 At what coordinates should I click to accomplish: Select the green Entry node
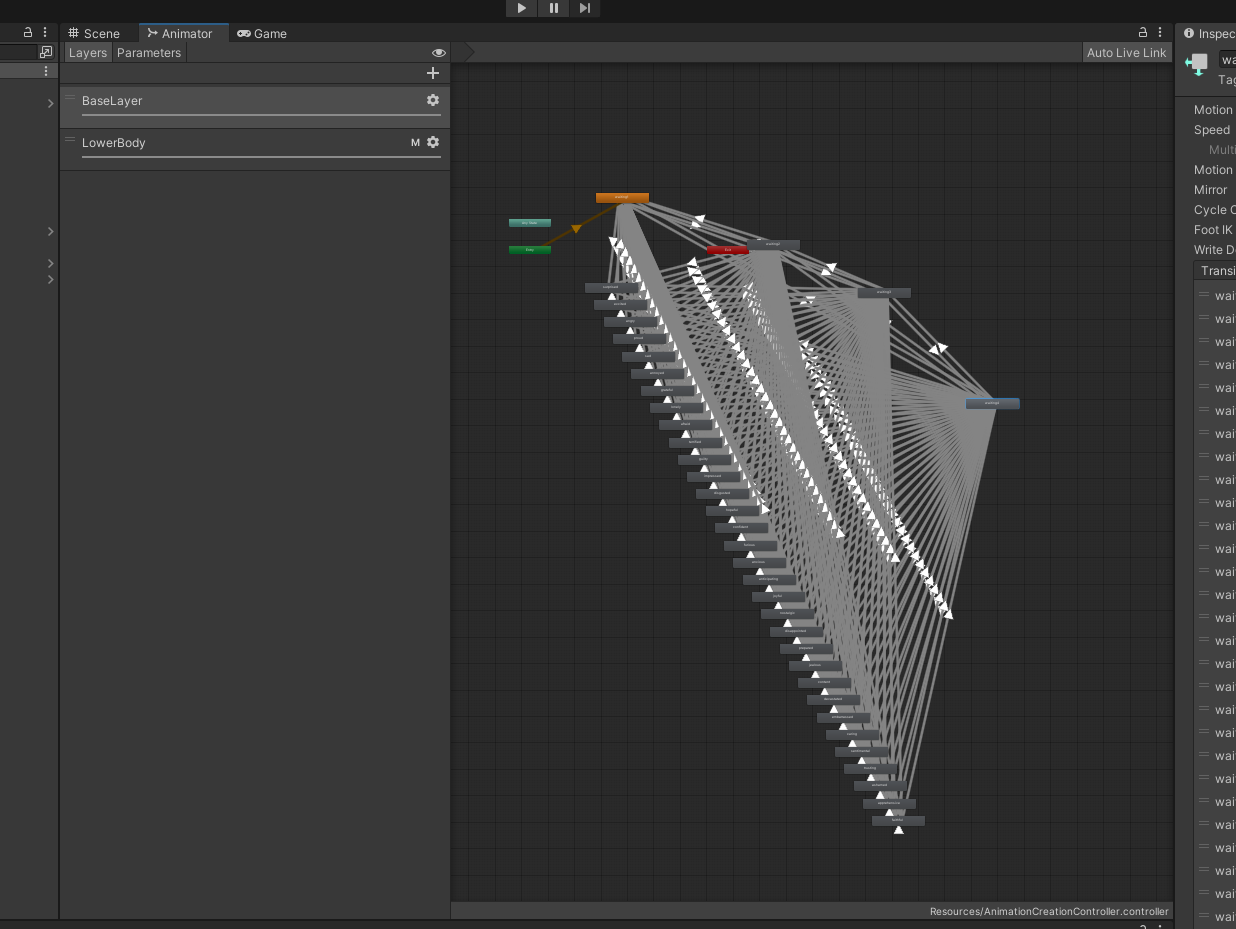click(529, 249)
